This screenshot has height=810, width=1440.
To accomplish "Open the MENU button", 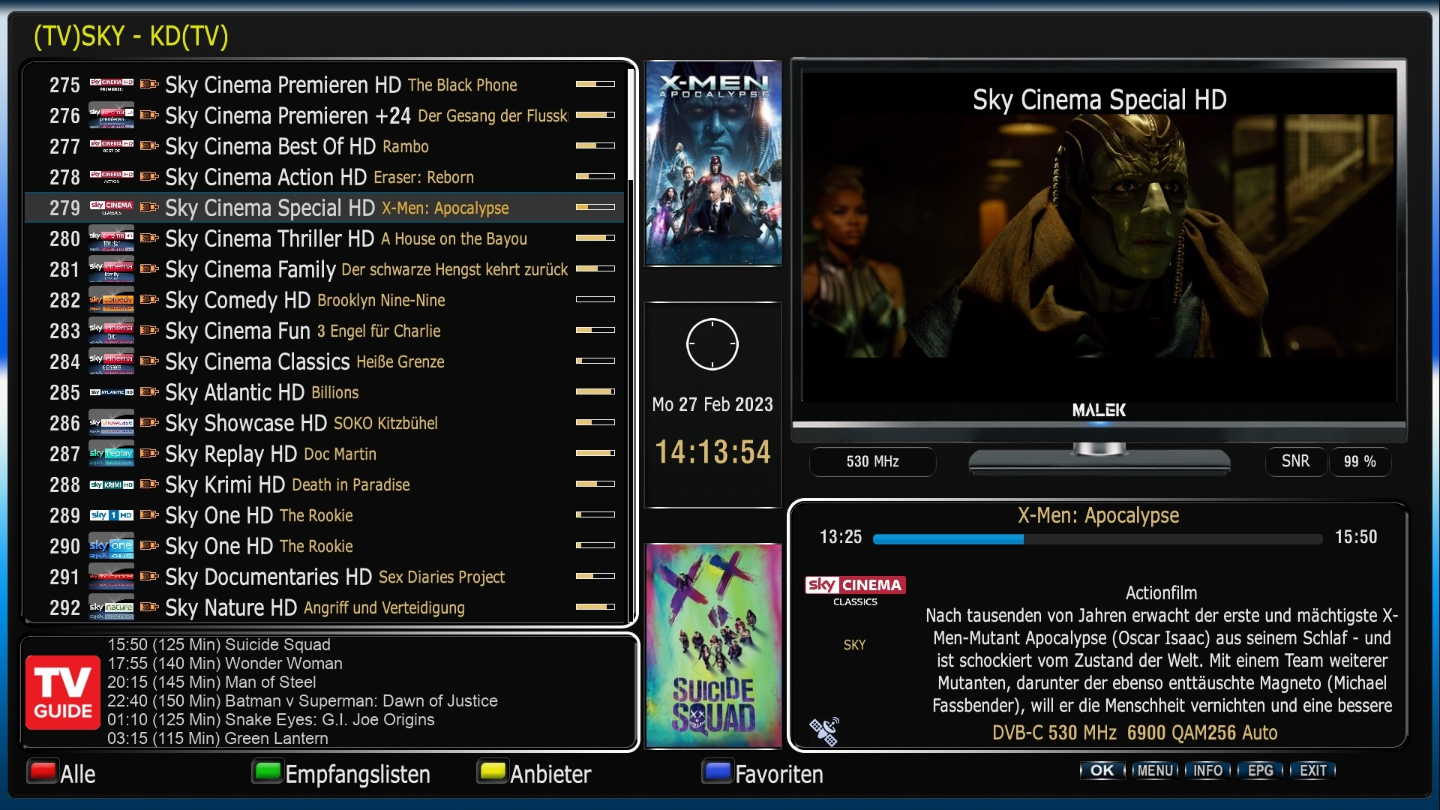I will pyautogui.click(x=1155, y=770).
